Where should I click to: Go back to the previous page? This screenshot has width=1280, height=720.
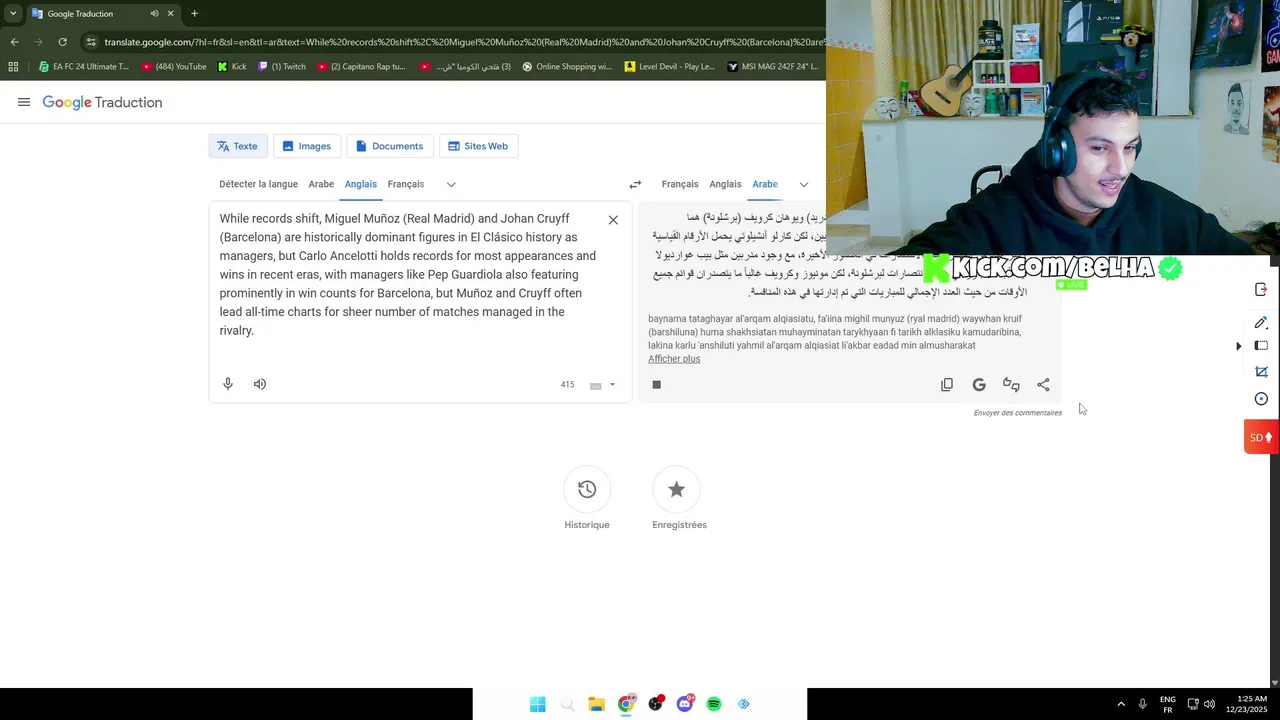14,42
